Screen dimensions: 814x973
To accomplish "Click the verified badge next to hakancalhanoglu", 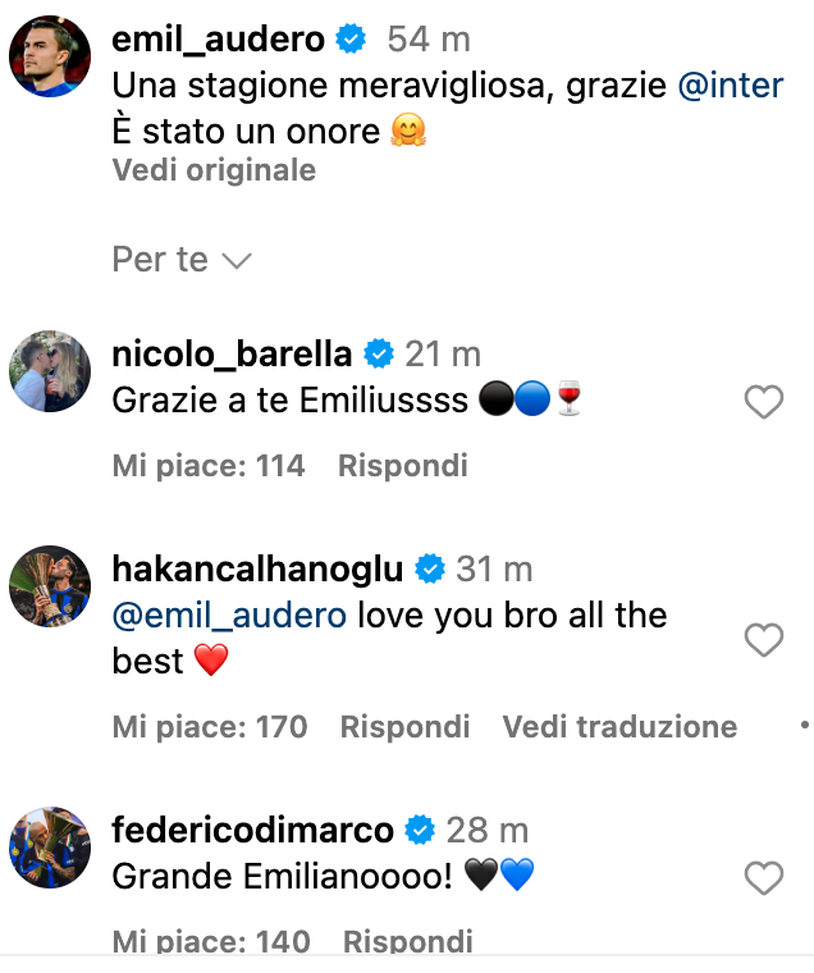I will 430,568.
